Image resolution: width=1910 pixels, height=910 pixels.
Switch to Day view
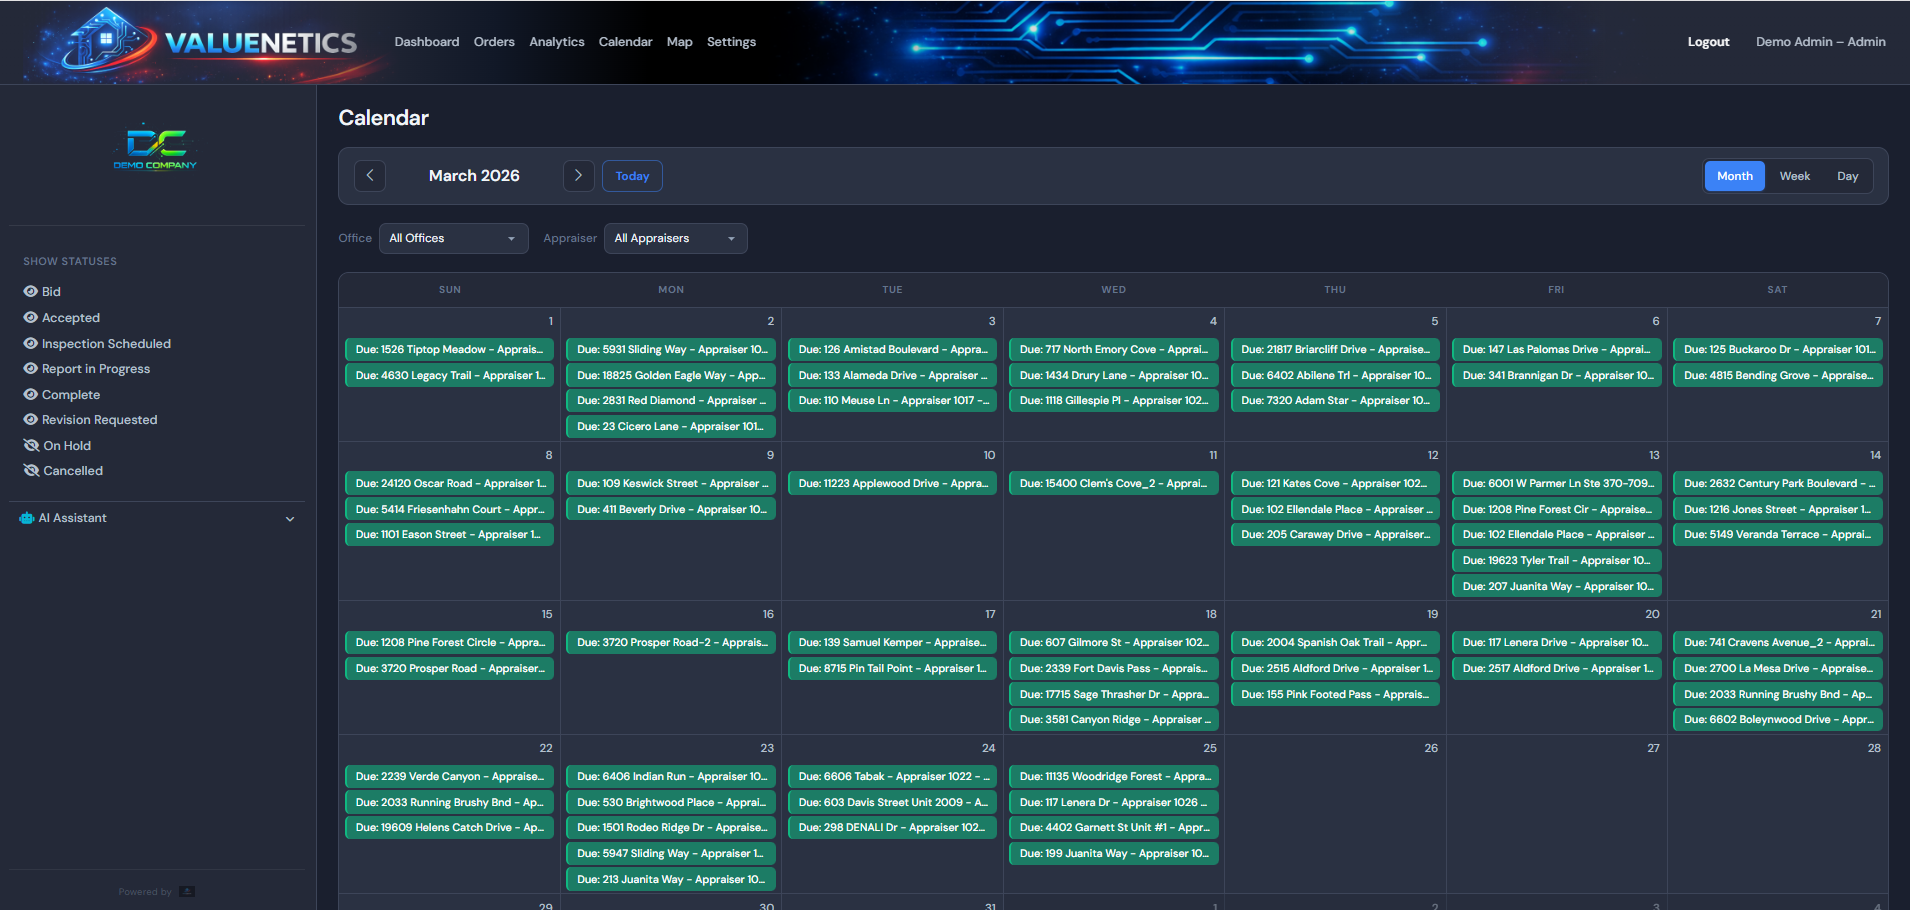(1848, 175)
